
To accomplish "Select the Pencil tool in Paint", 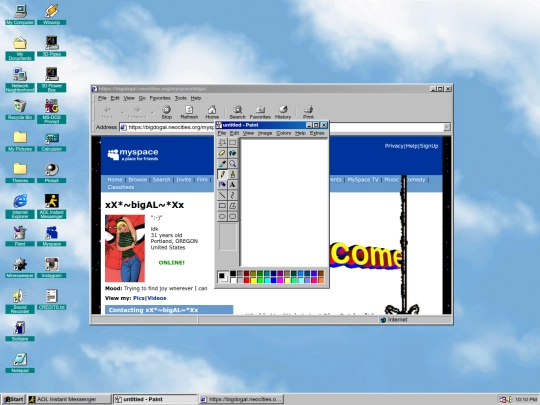I will point(222,174).
